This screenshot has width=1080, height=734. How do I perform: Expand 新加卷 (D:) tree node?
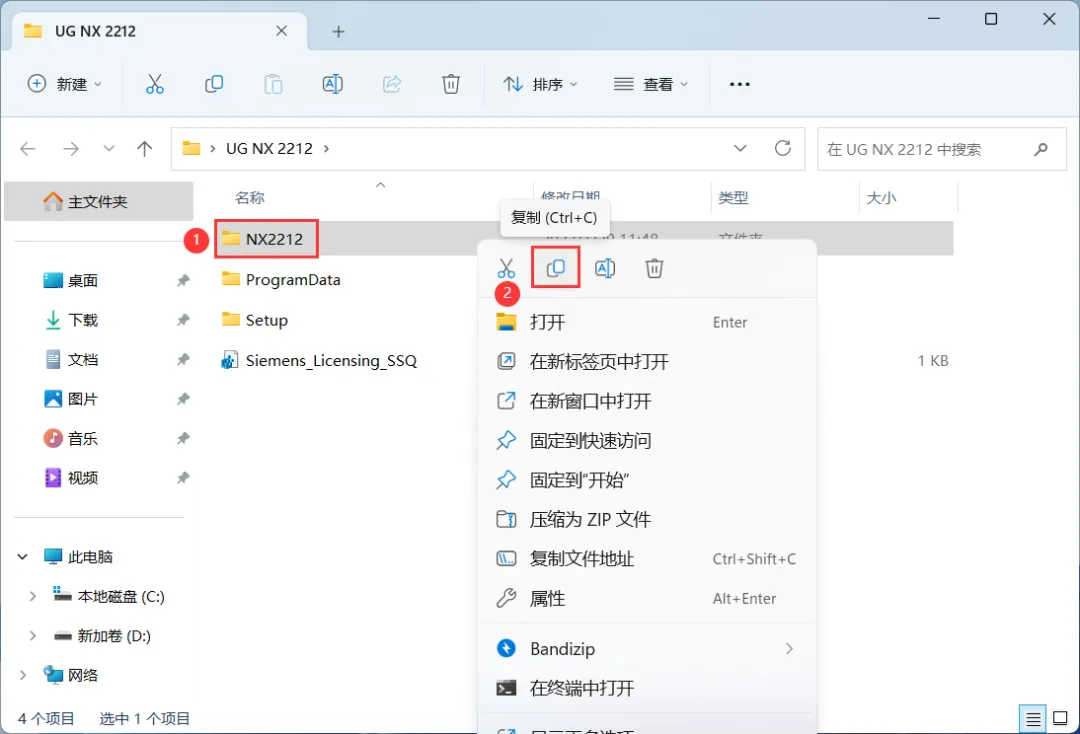pyautogui.click(x=32, y=636)
